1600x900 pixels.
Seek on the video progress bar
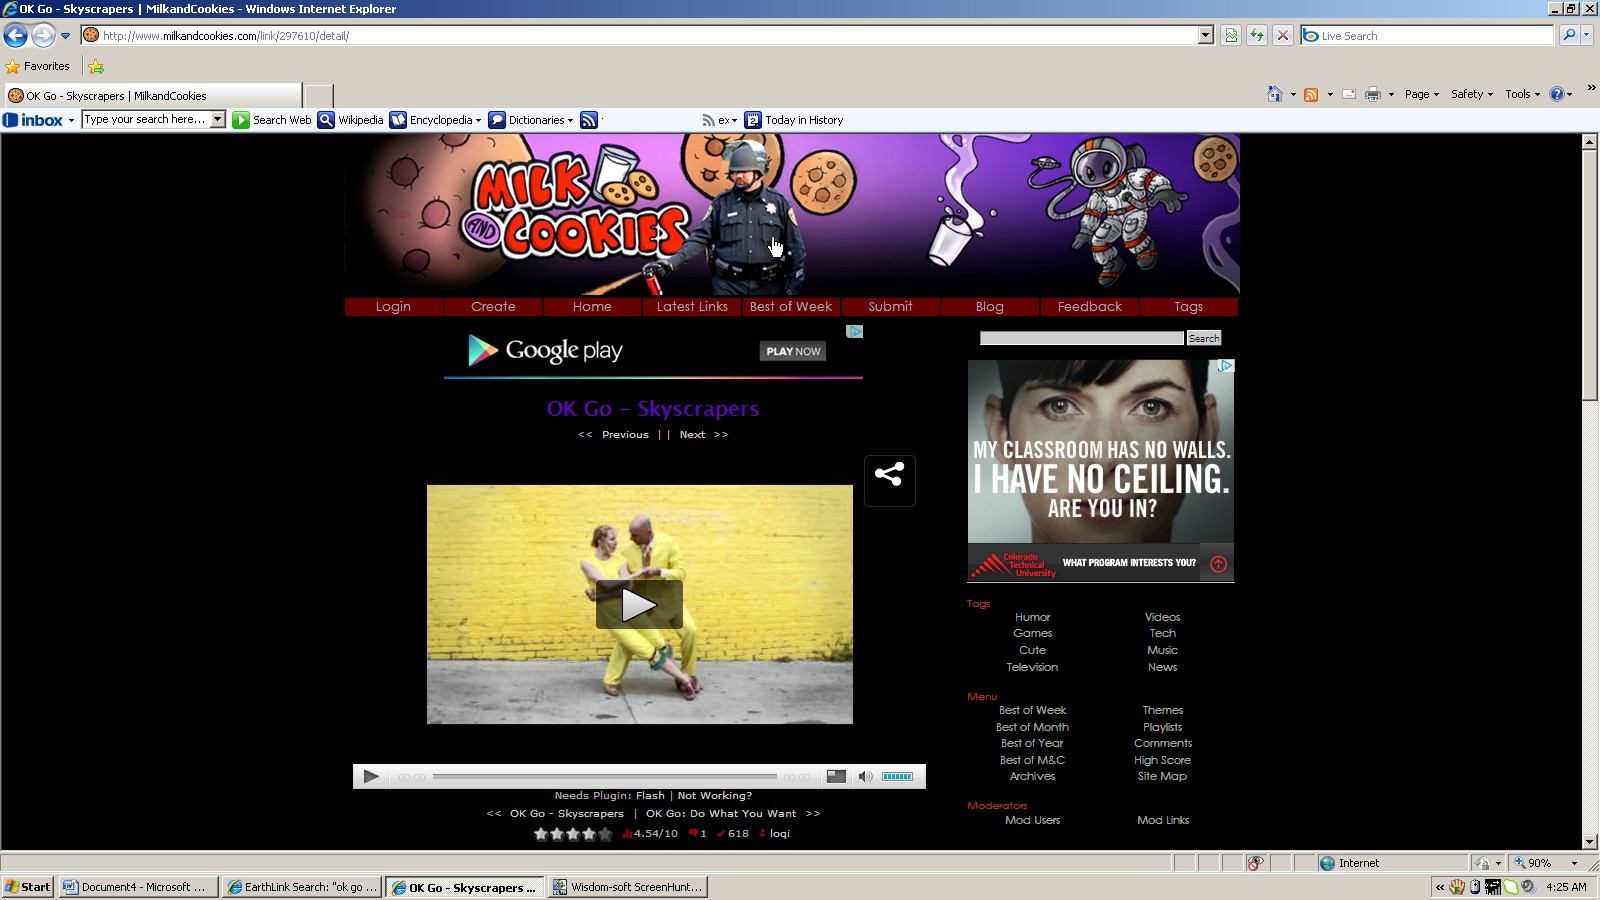(x=605, y=777)
